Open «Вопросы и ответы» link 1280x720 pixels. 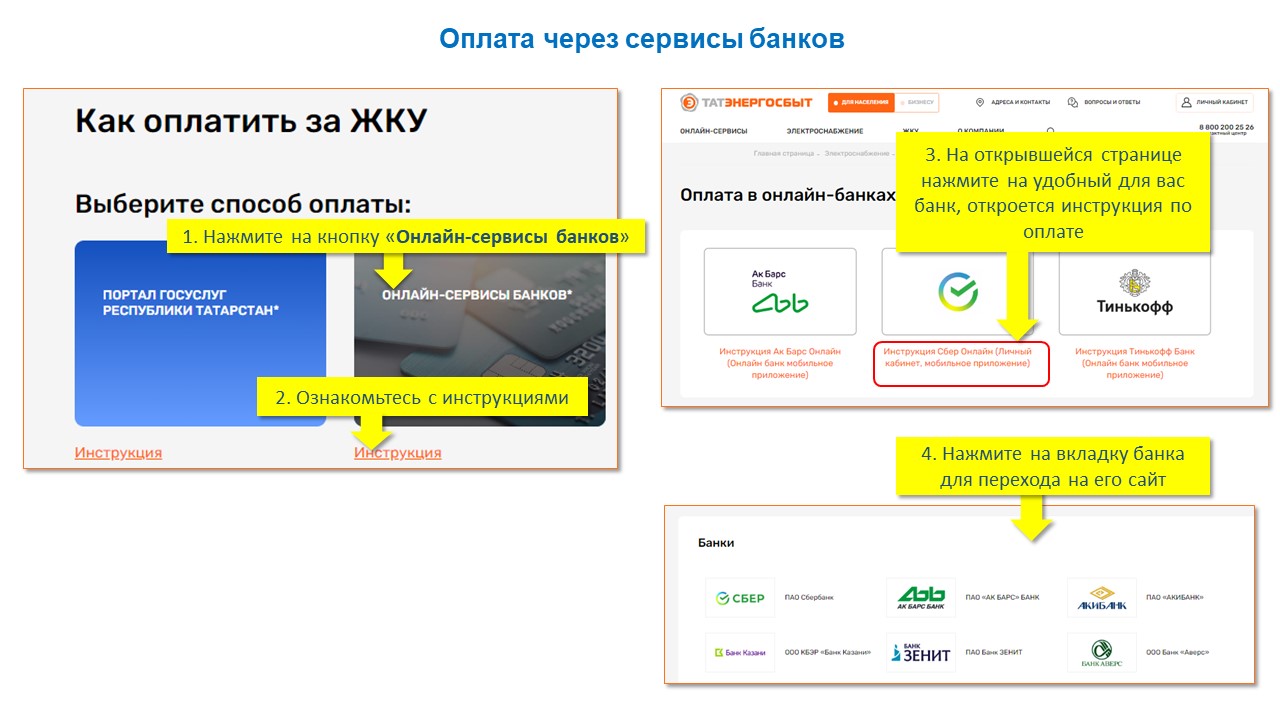point(1104,103)
